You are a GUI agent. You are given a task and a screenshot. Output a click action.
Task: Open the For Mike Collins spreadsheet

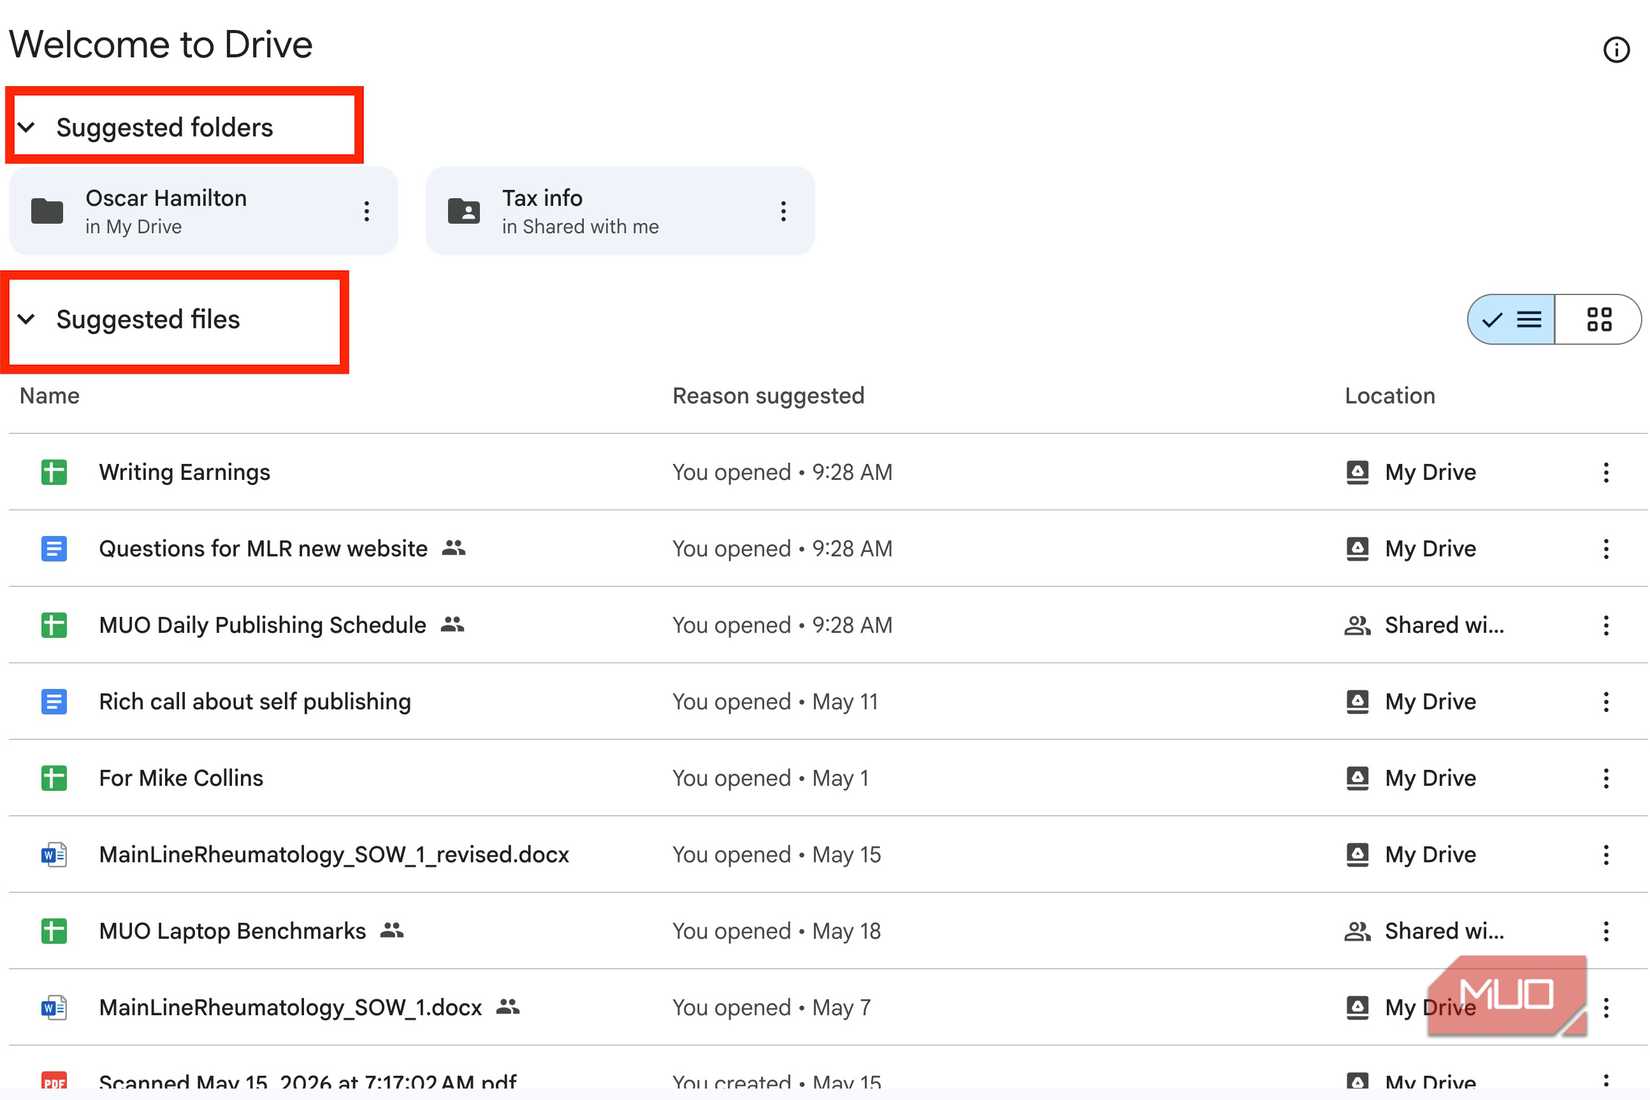point(181,778)
